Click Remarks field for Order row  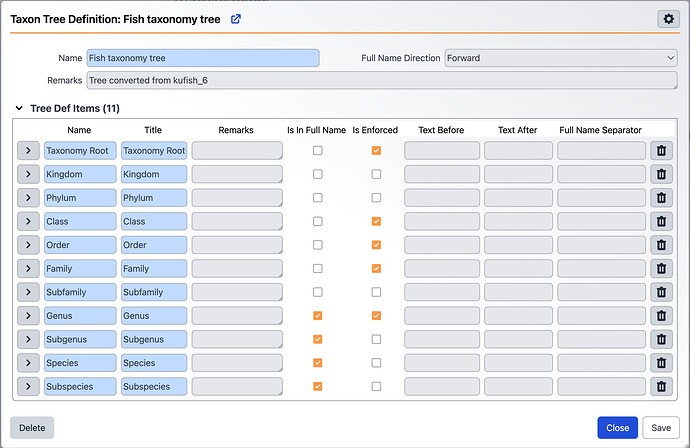pos(237,245)
